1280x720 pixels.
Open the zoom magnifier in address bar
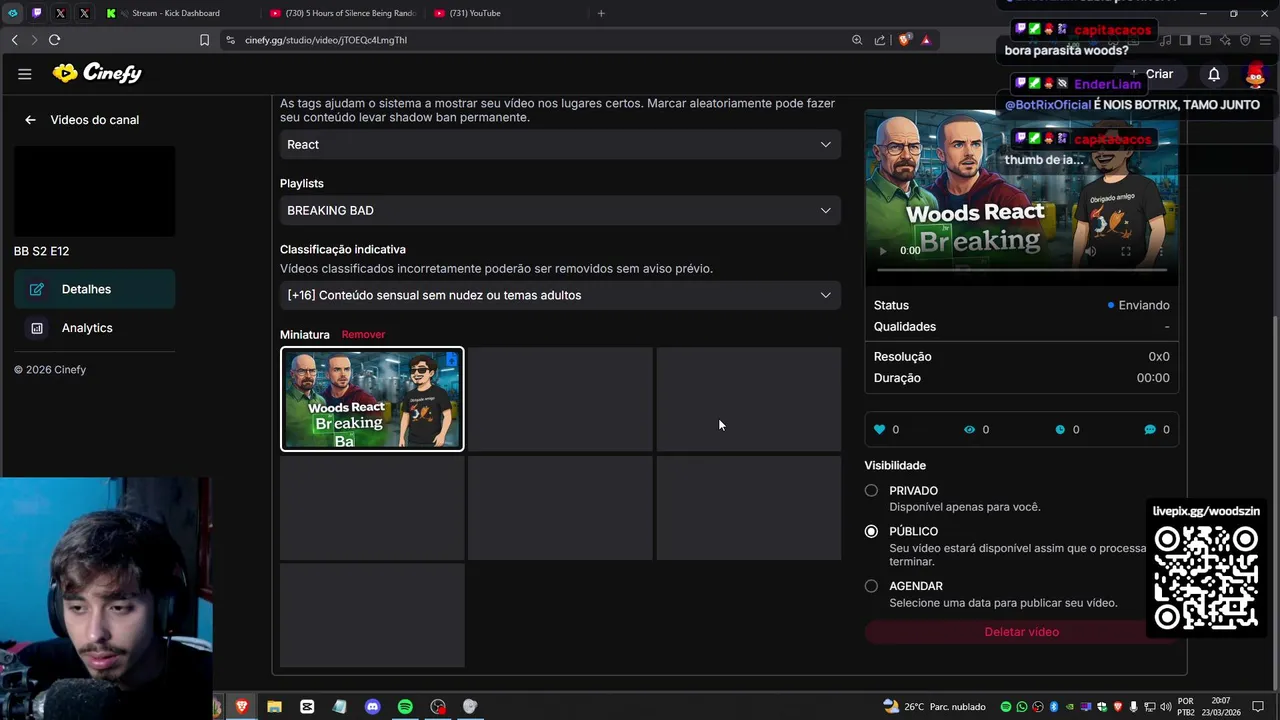pos(857,40)
